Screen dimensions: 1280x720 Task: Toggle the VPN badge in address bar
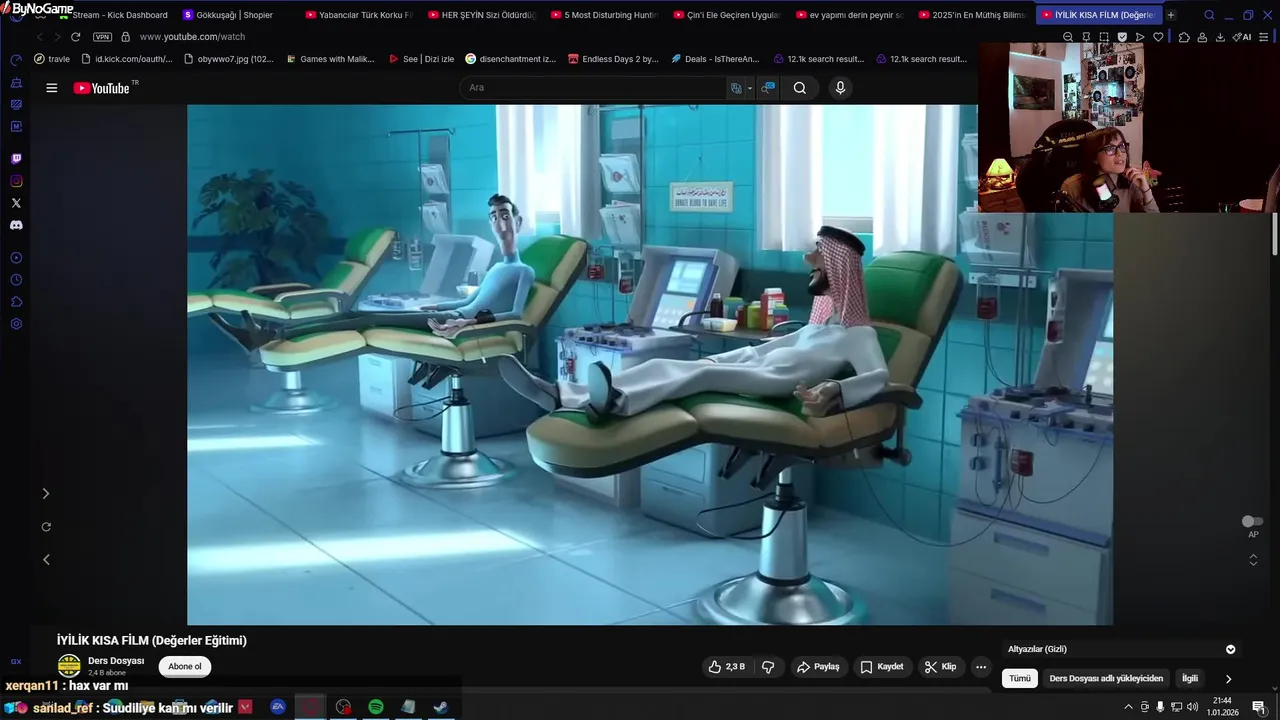tap(102, 37)
